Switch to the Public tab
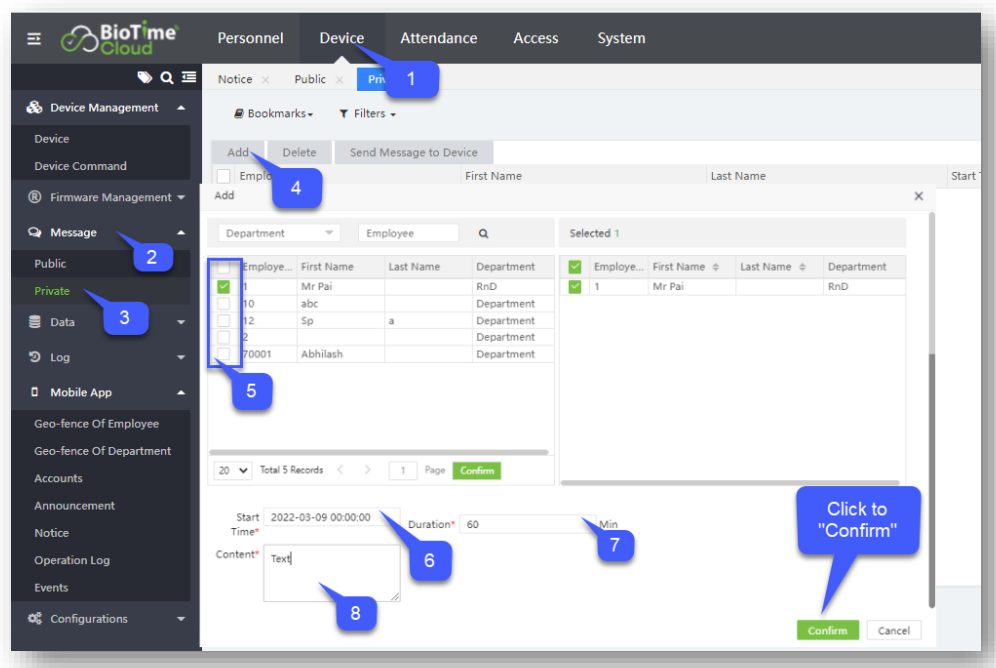 click(x=309, y=79)
